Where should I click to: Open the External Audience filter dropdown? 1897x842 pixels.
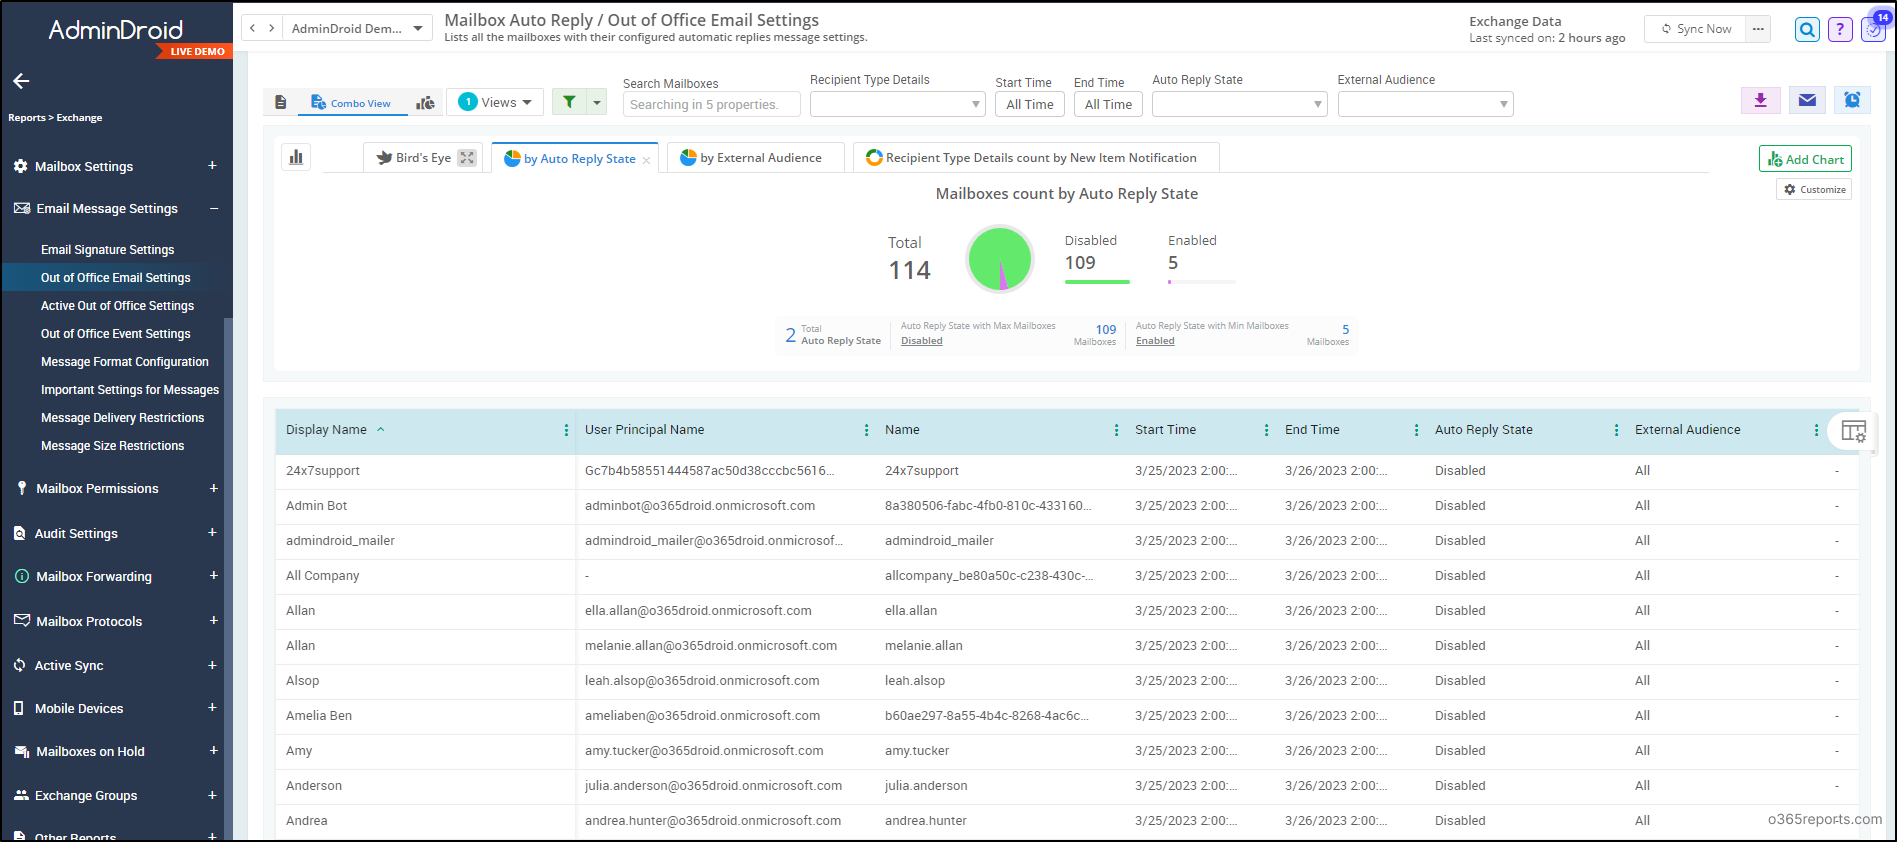[x=1425, y=104]
